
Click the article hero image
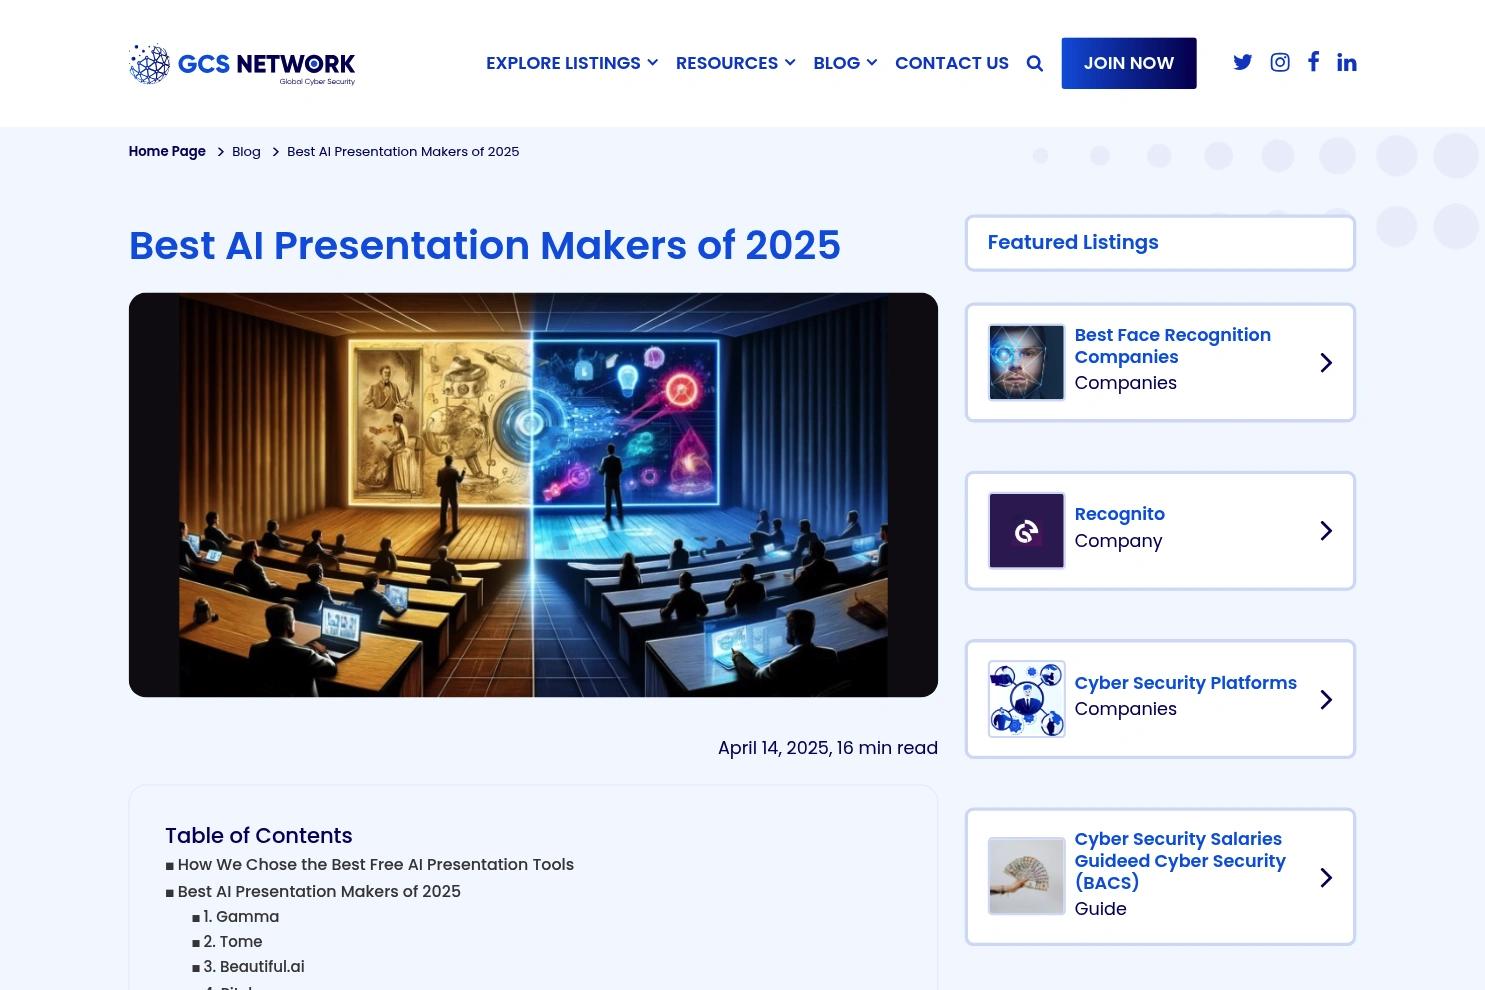point(533,494)
